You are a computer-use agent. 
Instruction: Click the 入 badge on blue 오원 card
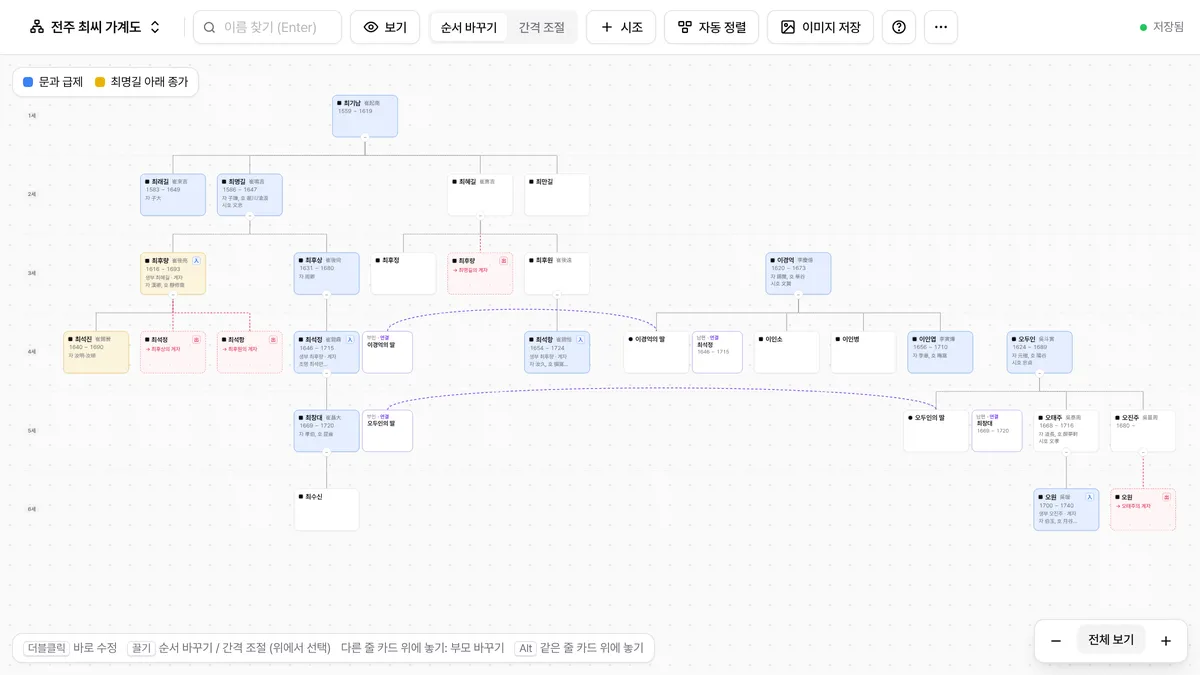pos(1089,497)
